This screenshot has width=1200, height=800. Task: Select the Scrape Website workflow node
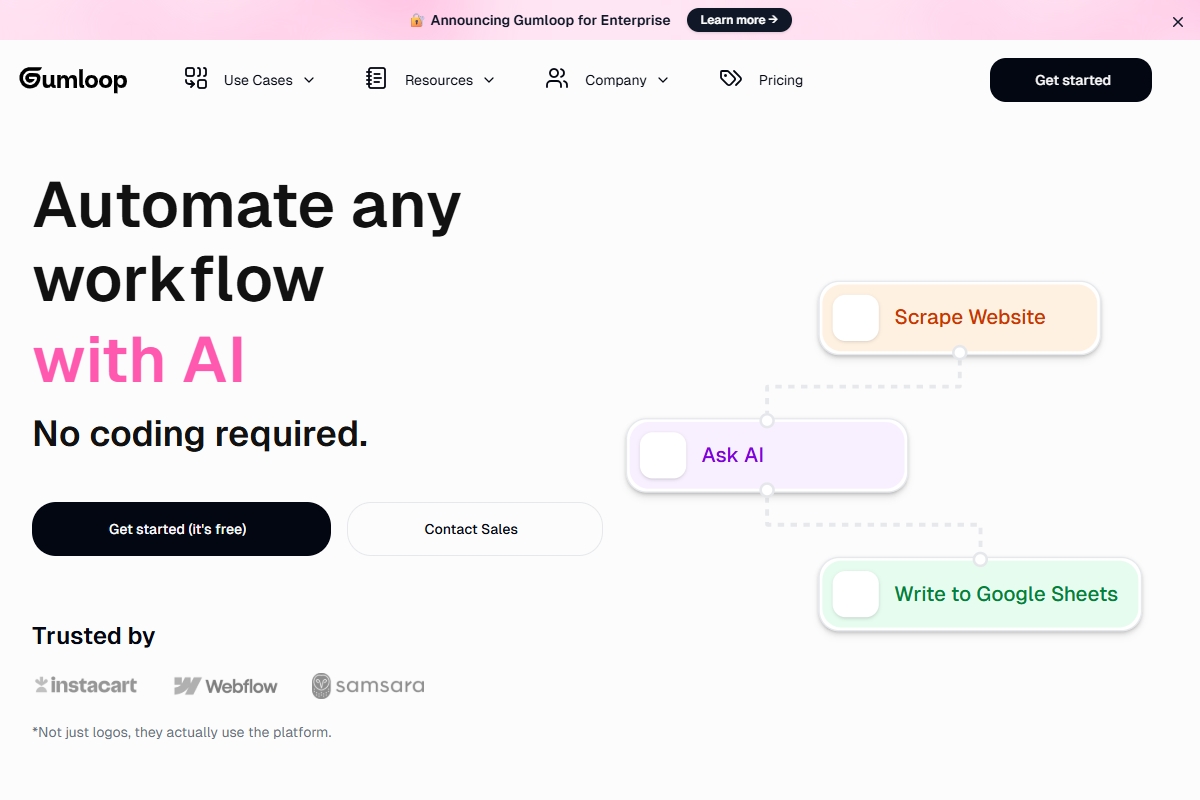(959, 318)
